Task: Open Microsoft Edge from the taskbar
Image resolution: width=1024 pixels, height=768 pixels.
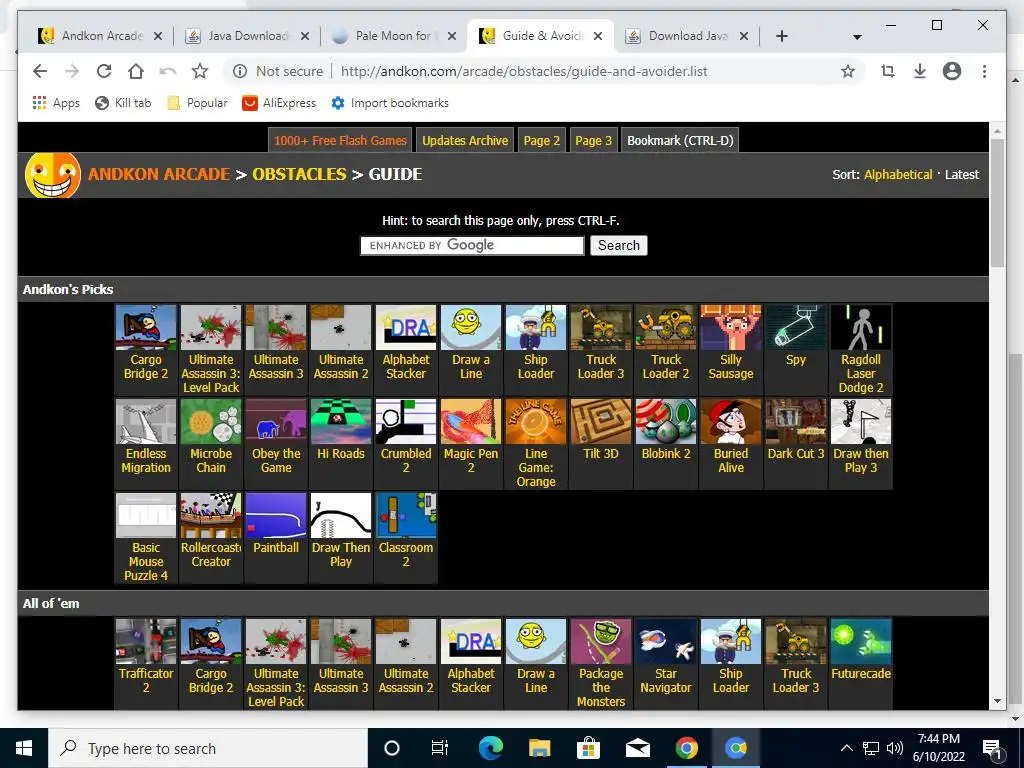Action: click(490, 748)
